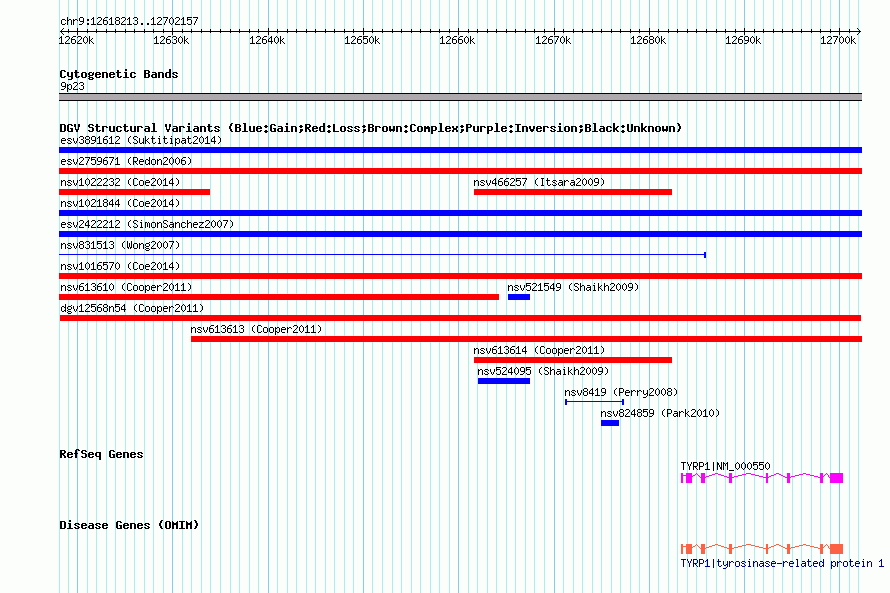The image size is (890, 593).
Task: Click the nsv8419 (Perry2008) label
Action: [621, 392]
